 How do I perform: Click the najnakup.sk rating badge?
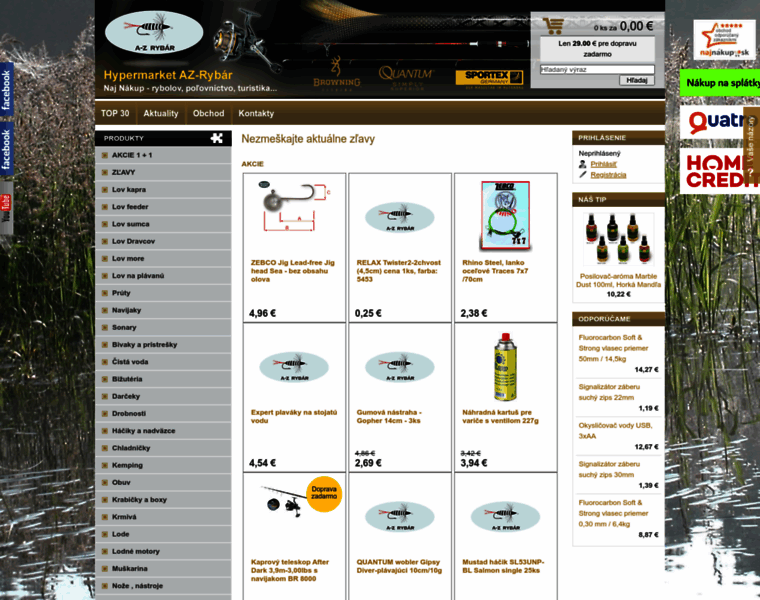724,40
